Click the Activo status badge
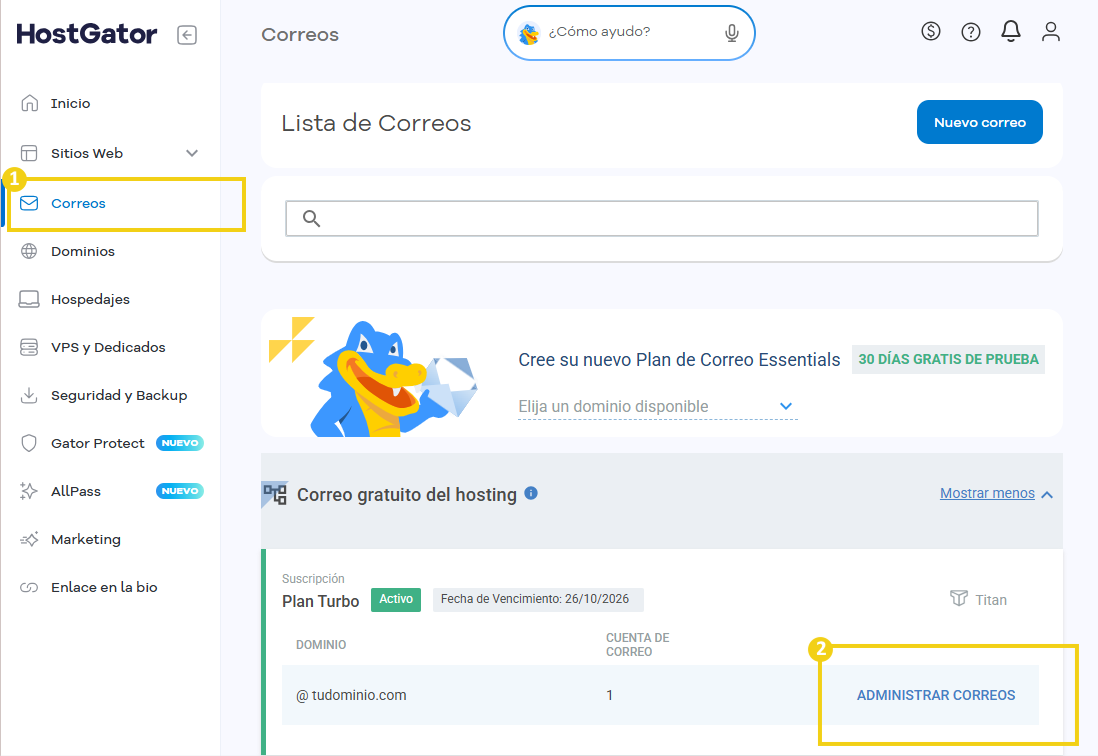This screenshot has width=1098, height=756. pos(396,600)
